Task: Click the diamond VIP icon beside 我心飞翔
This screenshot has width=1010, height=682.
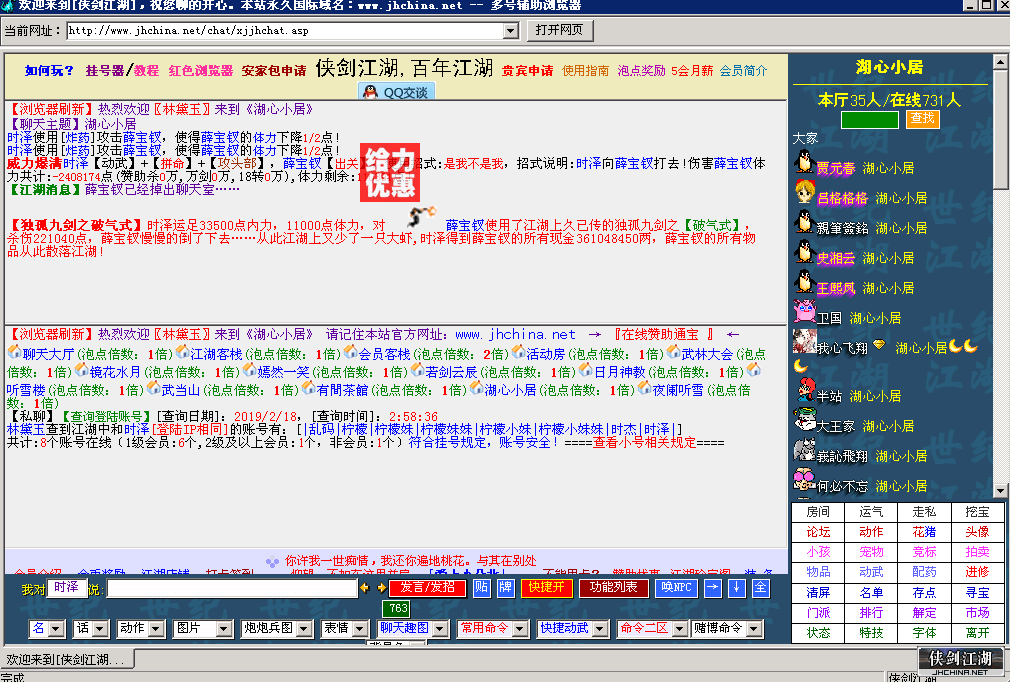Action: pos(879,345)
